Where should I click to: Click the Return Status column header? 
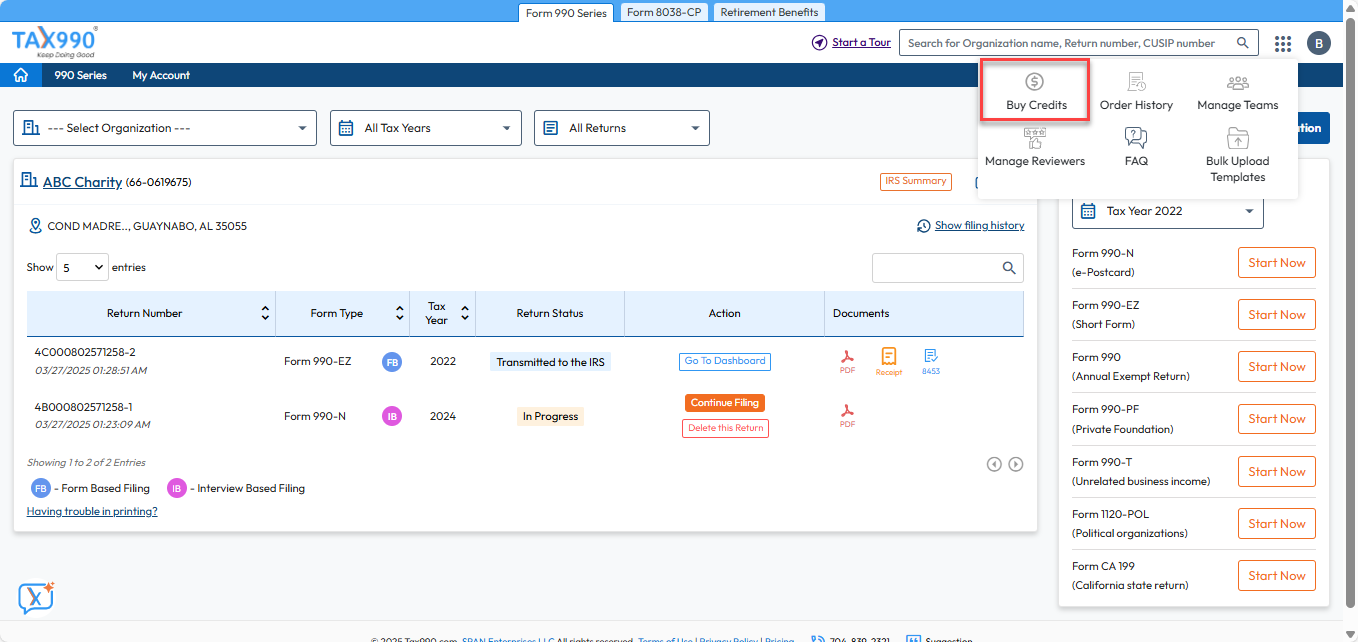pyautogui.click(x=550, y=313)
